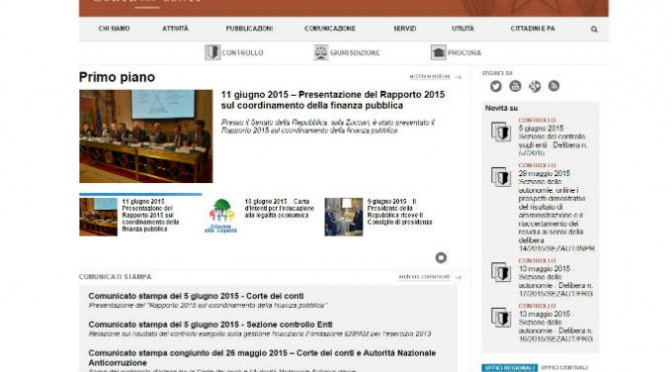
Task: Switch to Uffici Centrali tab
Action: 564,368
